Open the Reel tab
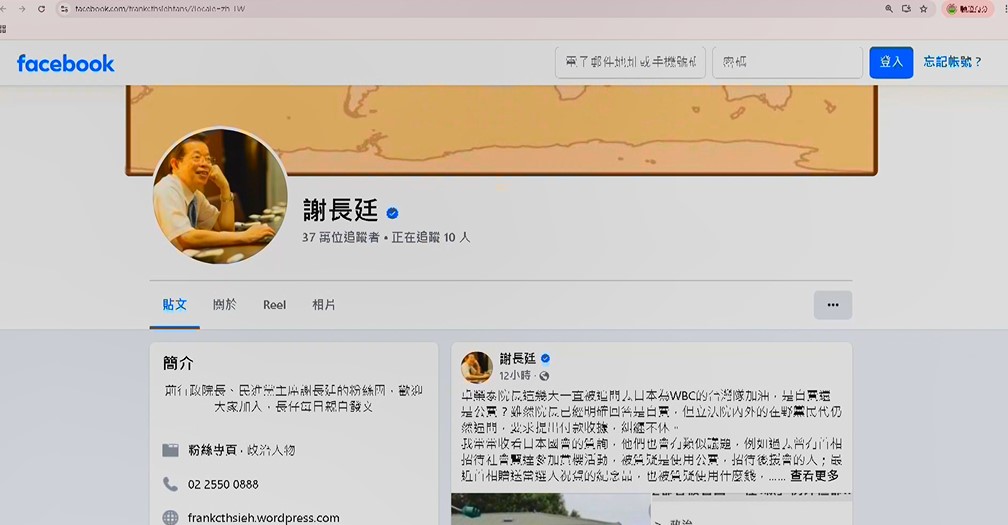Viewport: 1008px width, 525px height. click(274, 305)
